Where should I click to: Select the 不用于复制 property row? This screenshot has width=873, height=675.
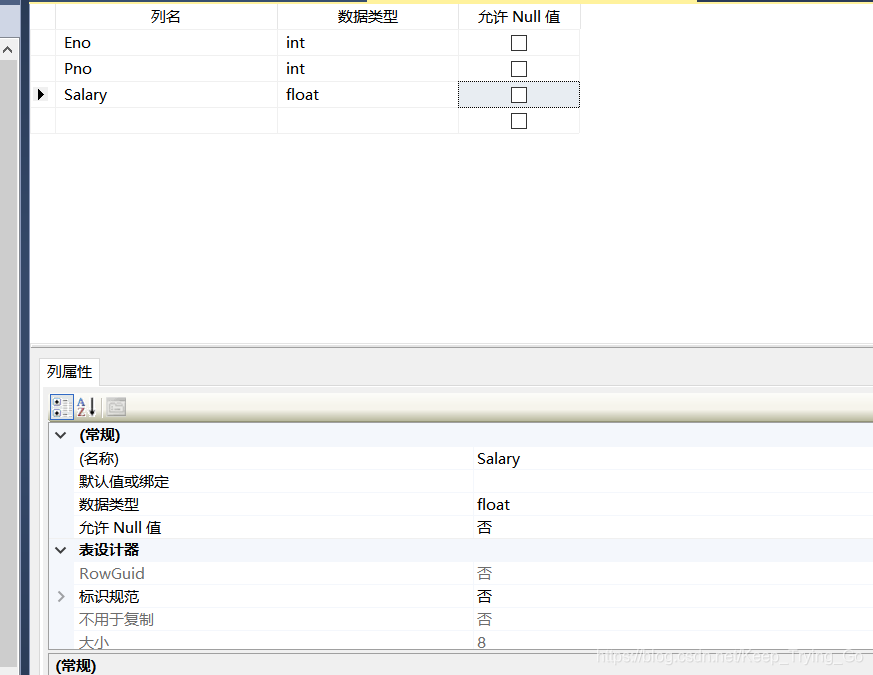473,619
